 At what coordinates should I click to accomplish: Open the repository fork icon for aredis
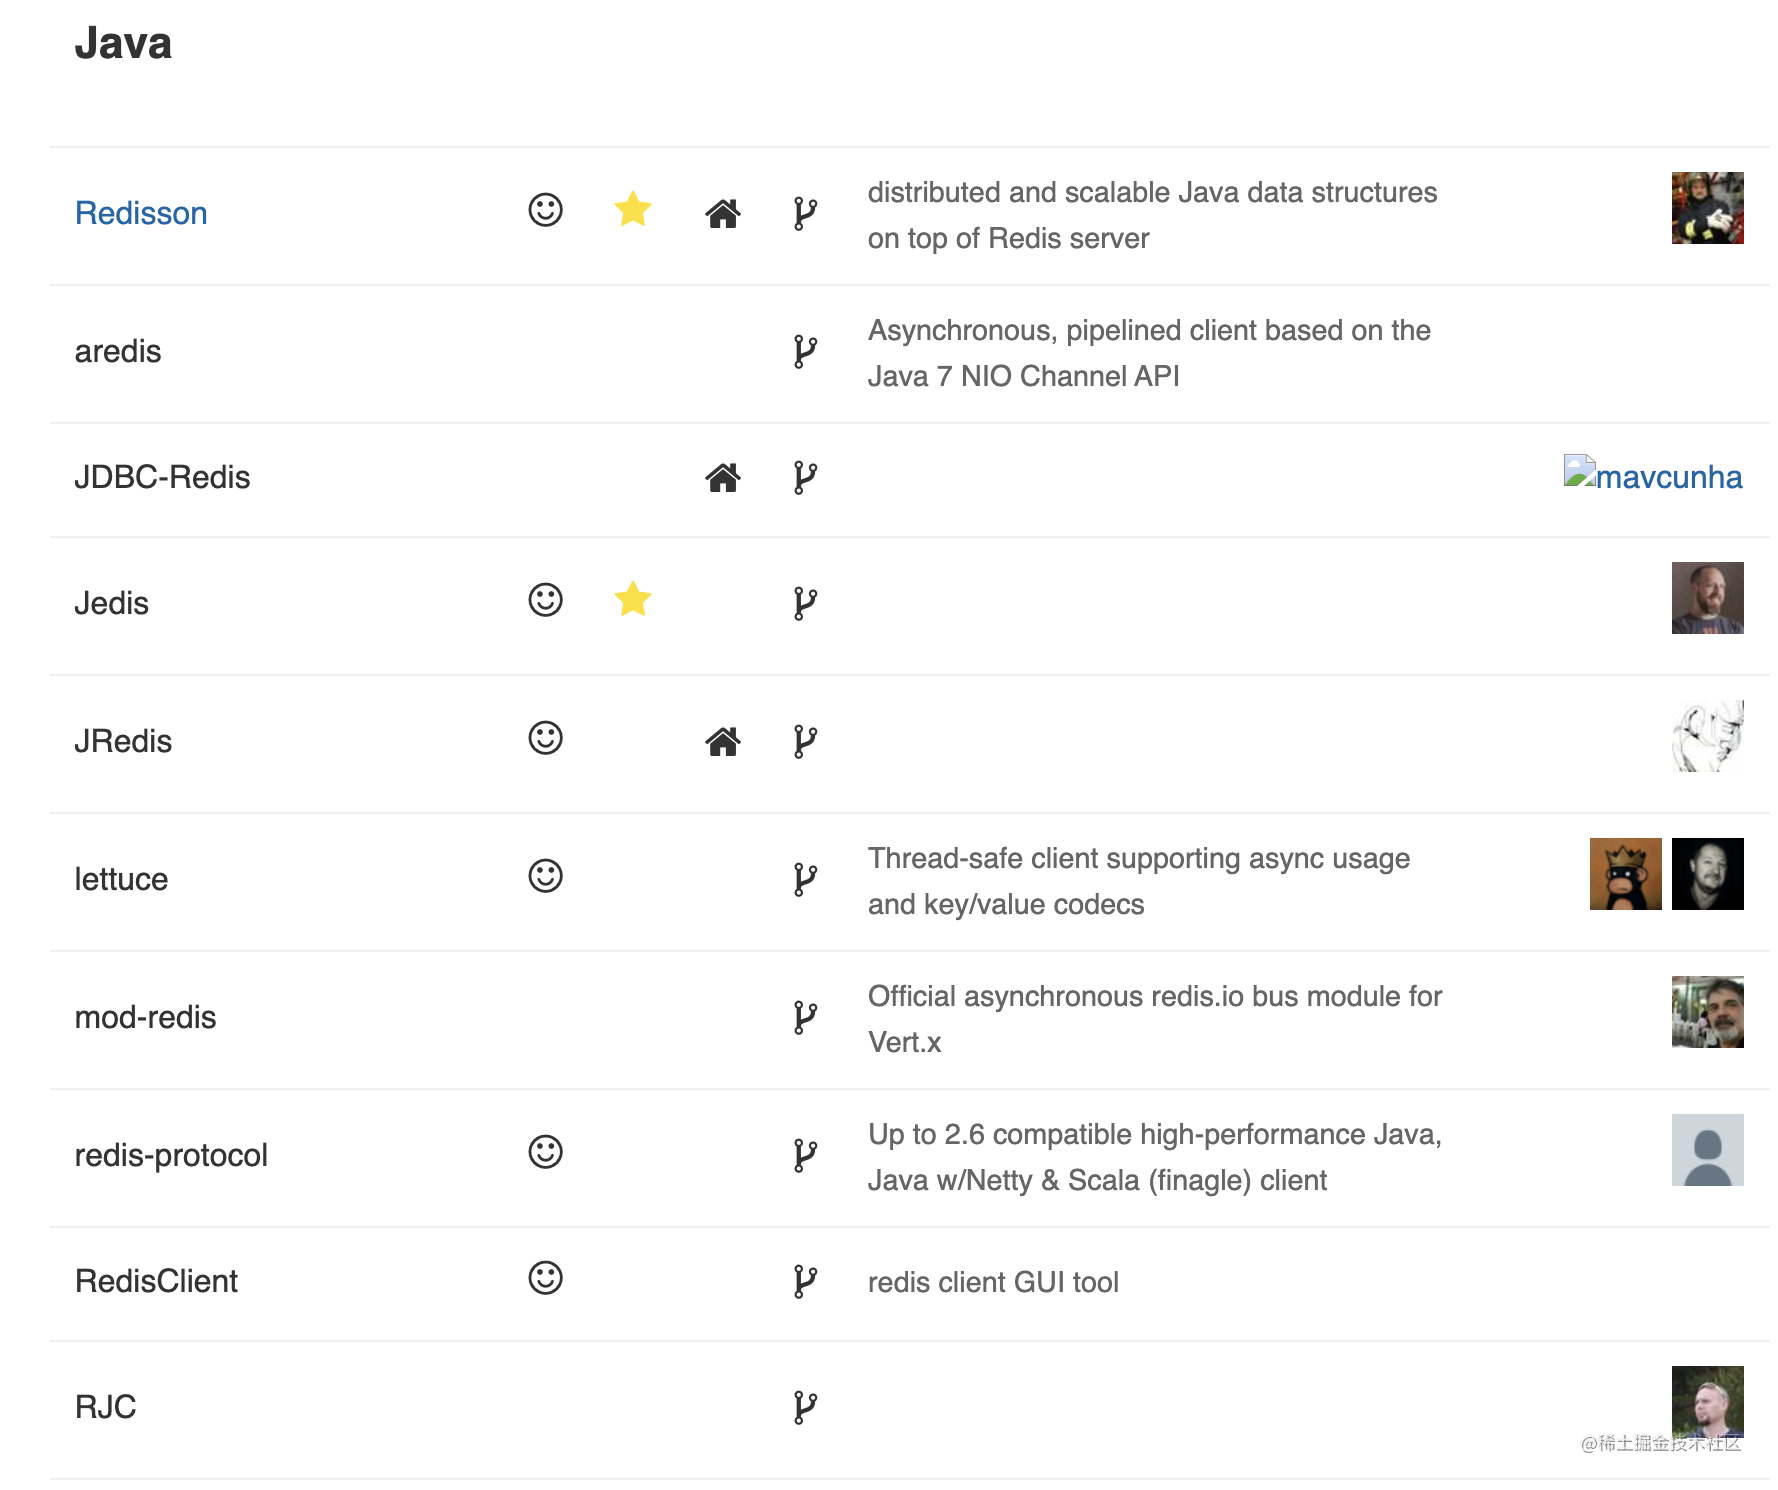click(805, 351)
